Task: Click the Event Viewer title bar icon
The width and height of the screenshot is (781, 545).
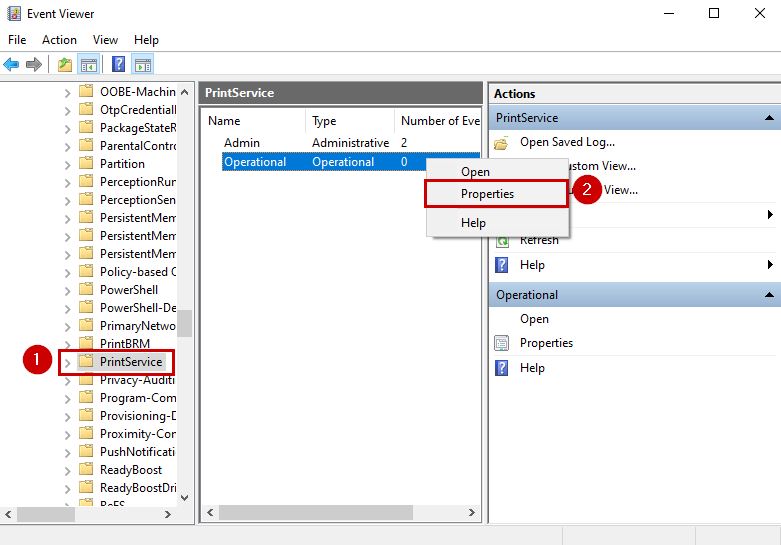Action: pyautogui.click(x=14, y=13)
